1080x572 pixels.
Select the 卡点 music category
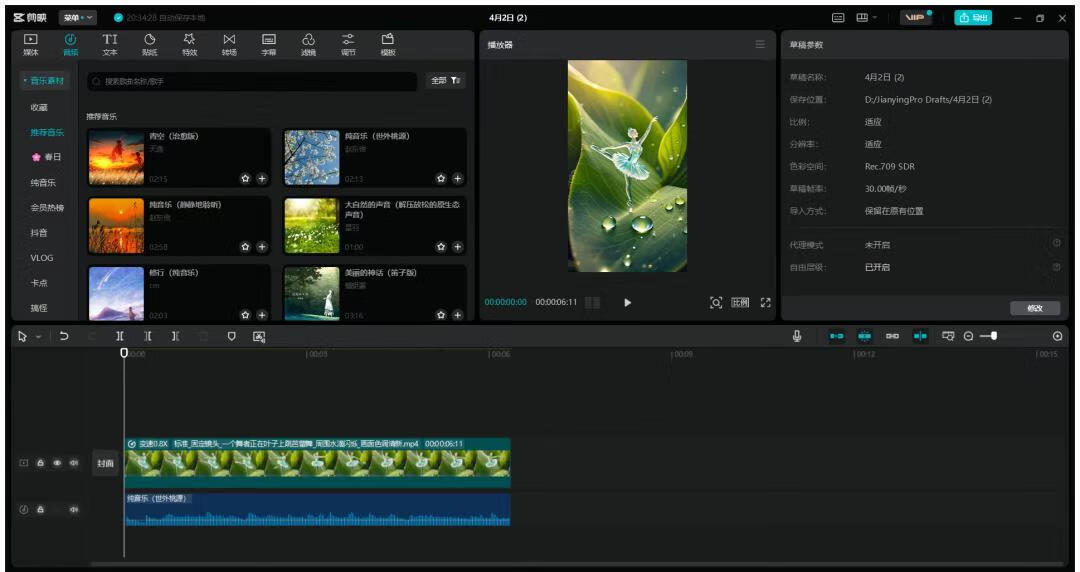tap(39, 283)
